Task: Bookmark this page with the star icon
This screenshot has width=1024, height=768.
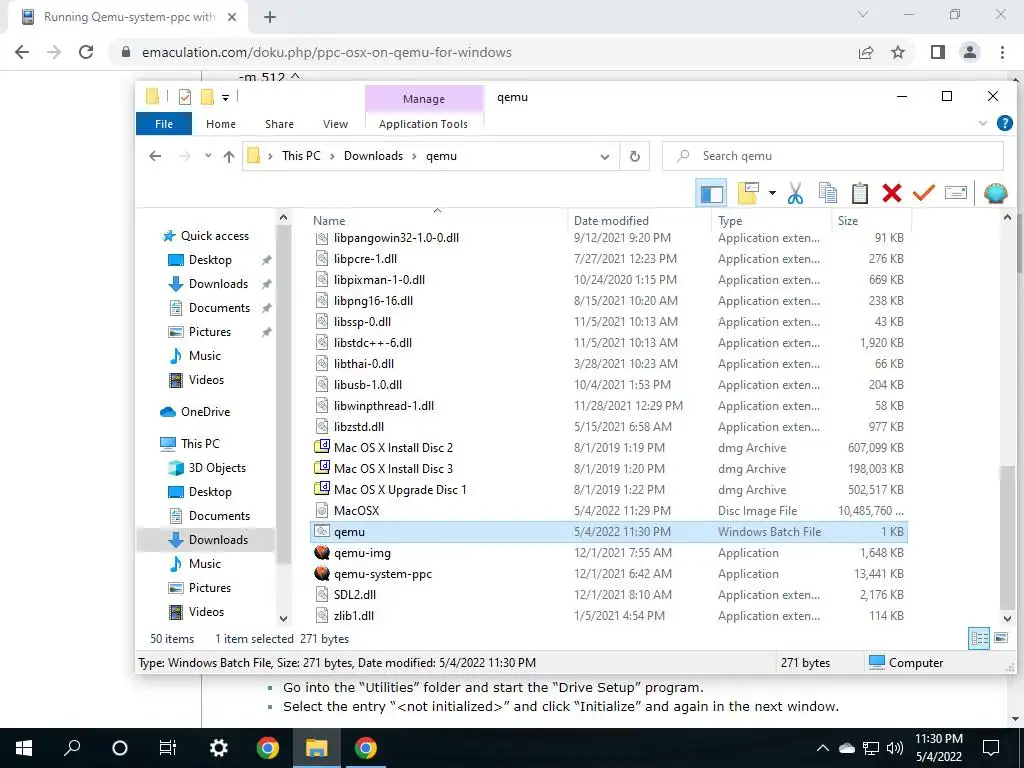Action: (898, 52)
